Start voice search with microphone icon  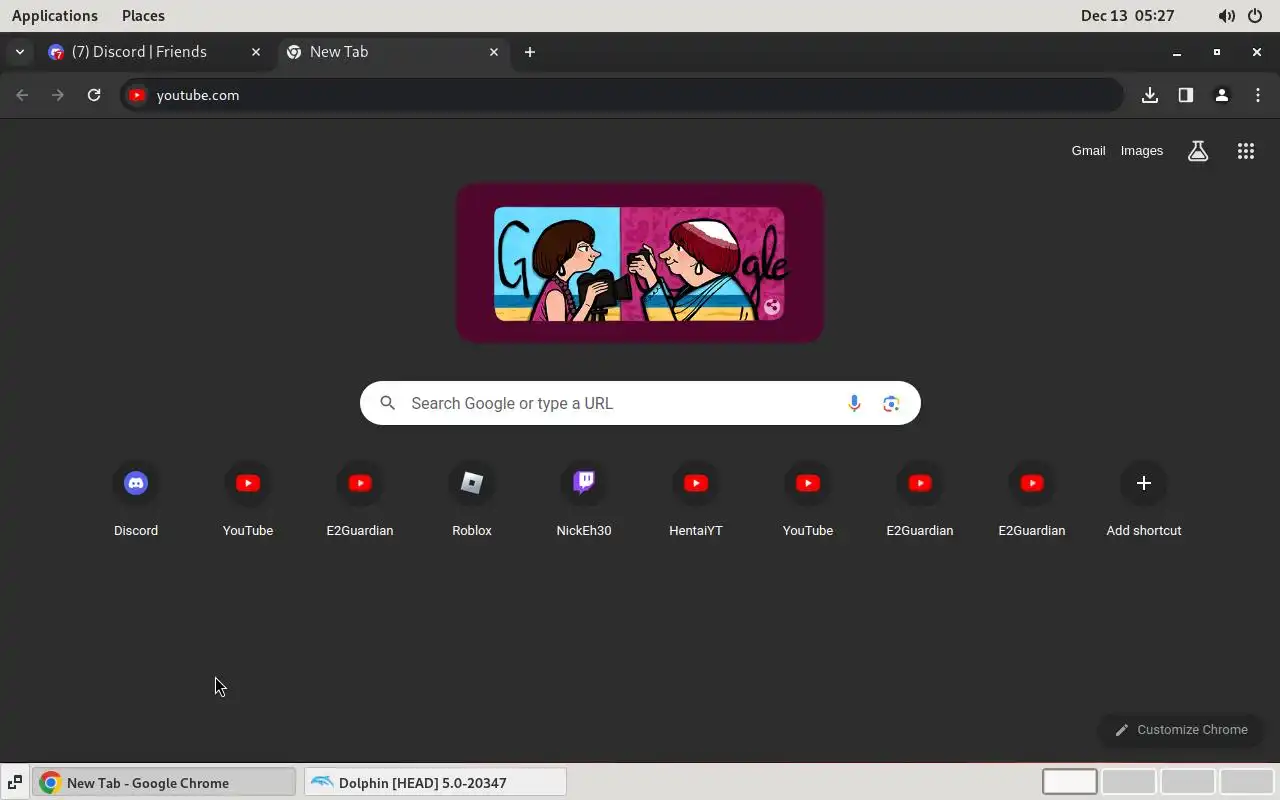pyautogui.click(x=854, y=403)
